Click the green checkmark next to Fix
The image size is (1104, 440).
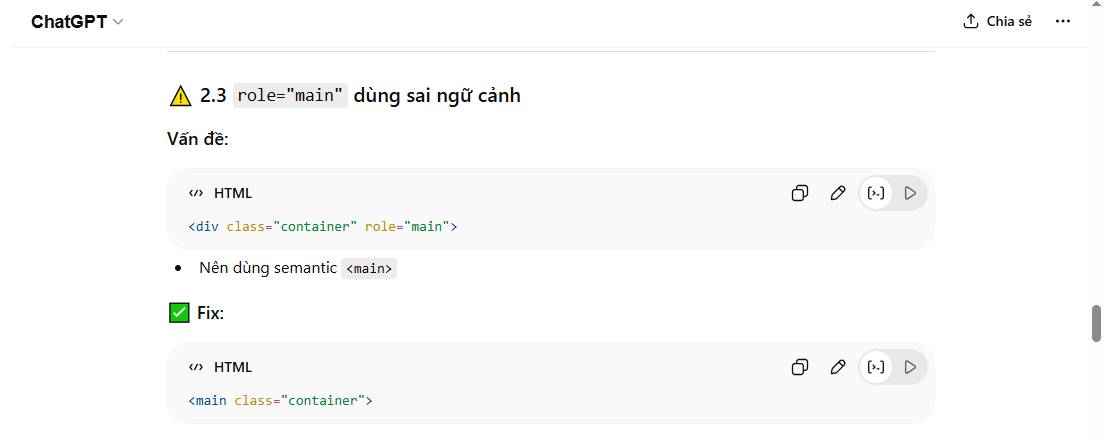179,313
